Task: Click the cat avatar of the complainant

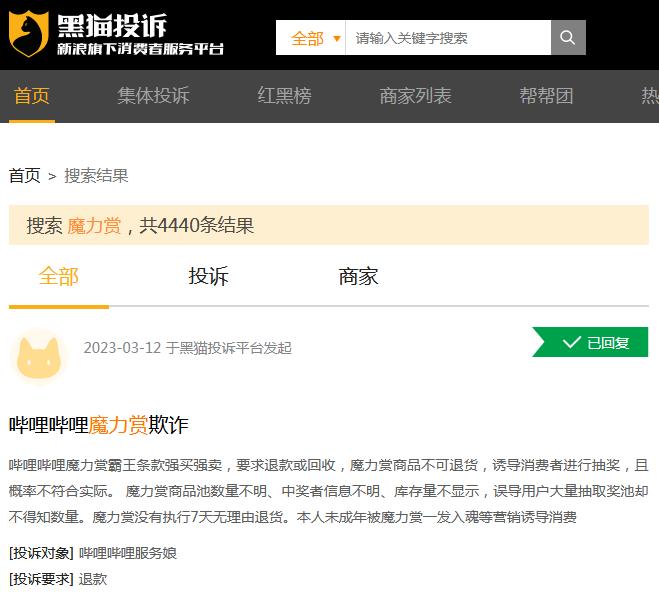Action: point(39,357)
